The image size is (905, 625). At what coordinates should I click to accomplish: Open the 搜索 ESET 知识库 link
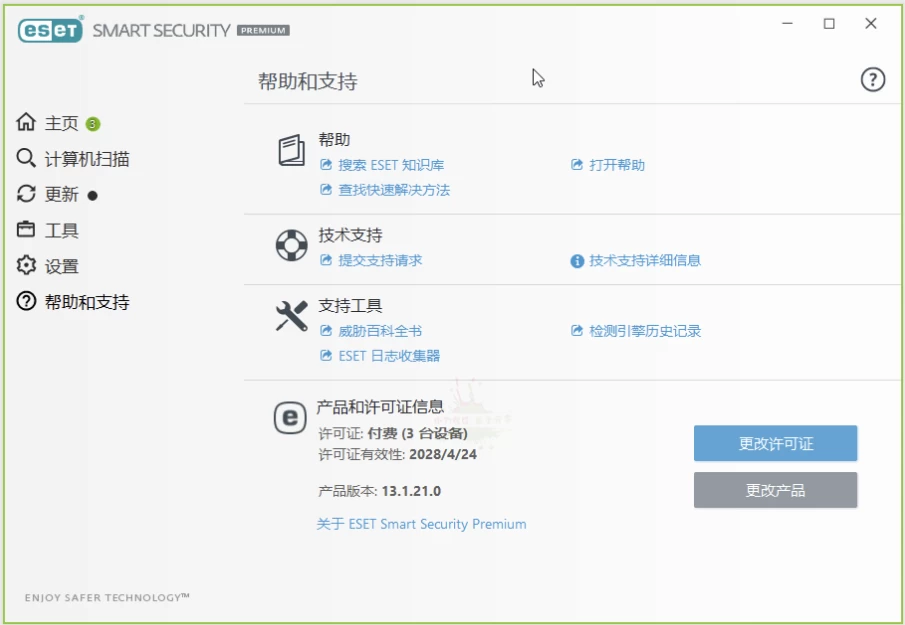393,166
